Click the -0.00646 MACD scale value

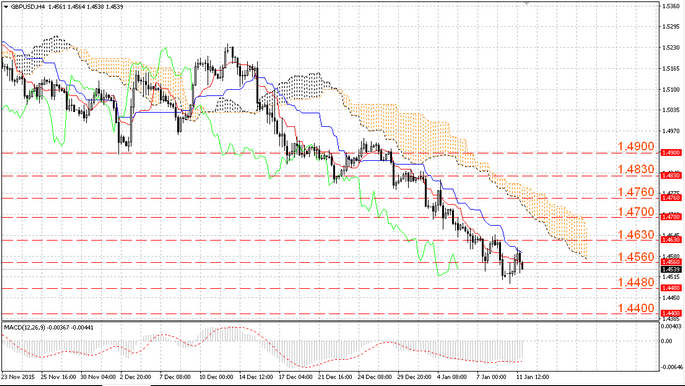pyautogui.click(x=672, y=367)
